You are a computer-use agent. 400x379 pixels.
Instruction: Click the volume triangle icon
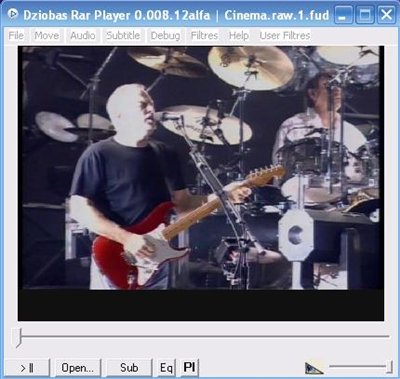(314, 368)
